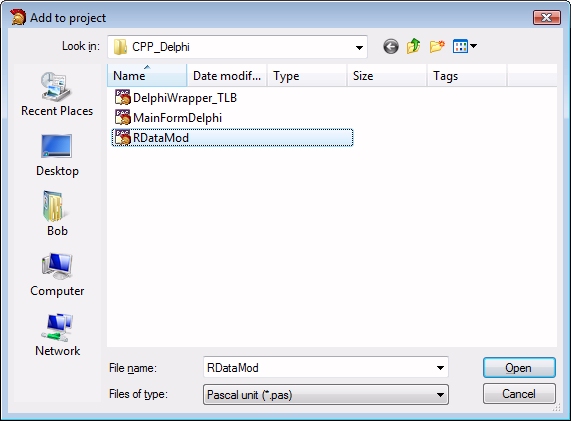Sort by the Size column header
The height and width of the screenshot is (421, 571).
387,75
